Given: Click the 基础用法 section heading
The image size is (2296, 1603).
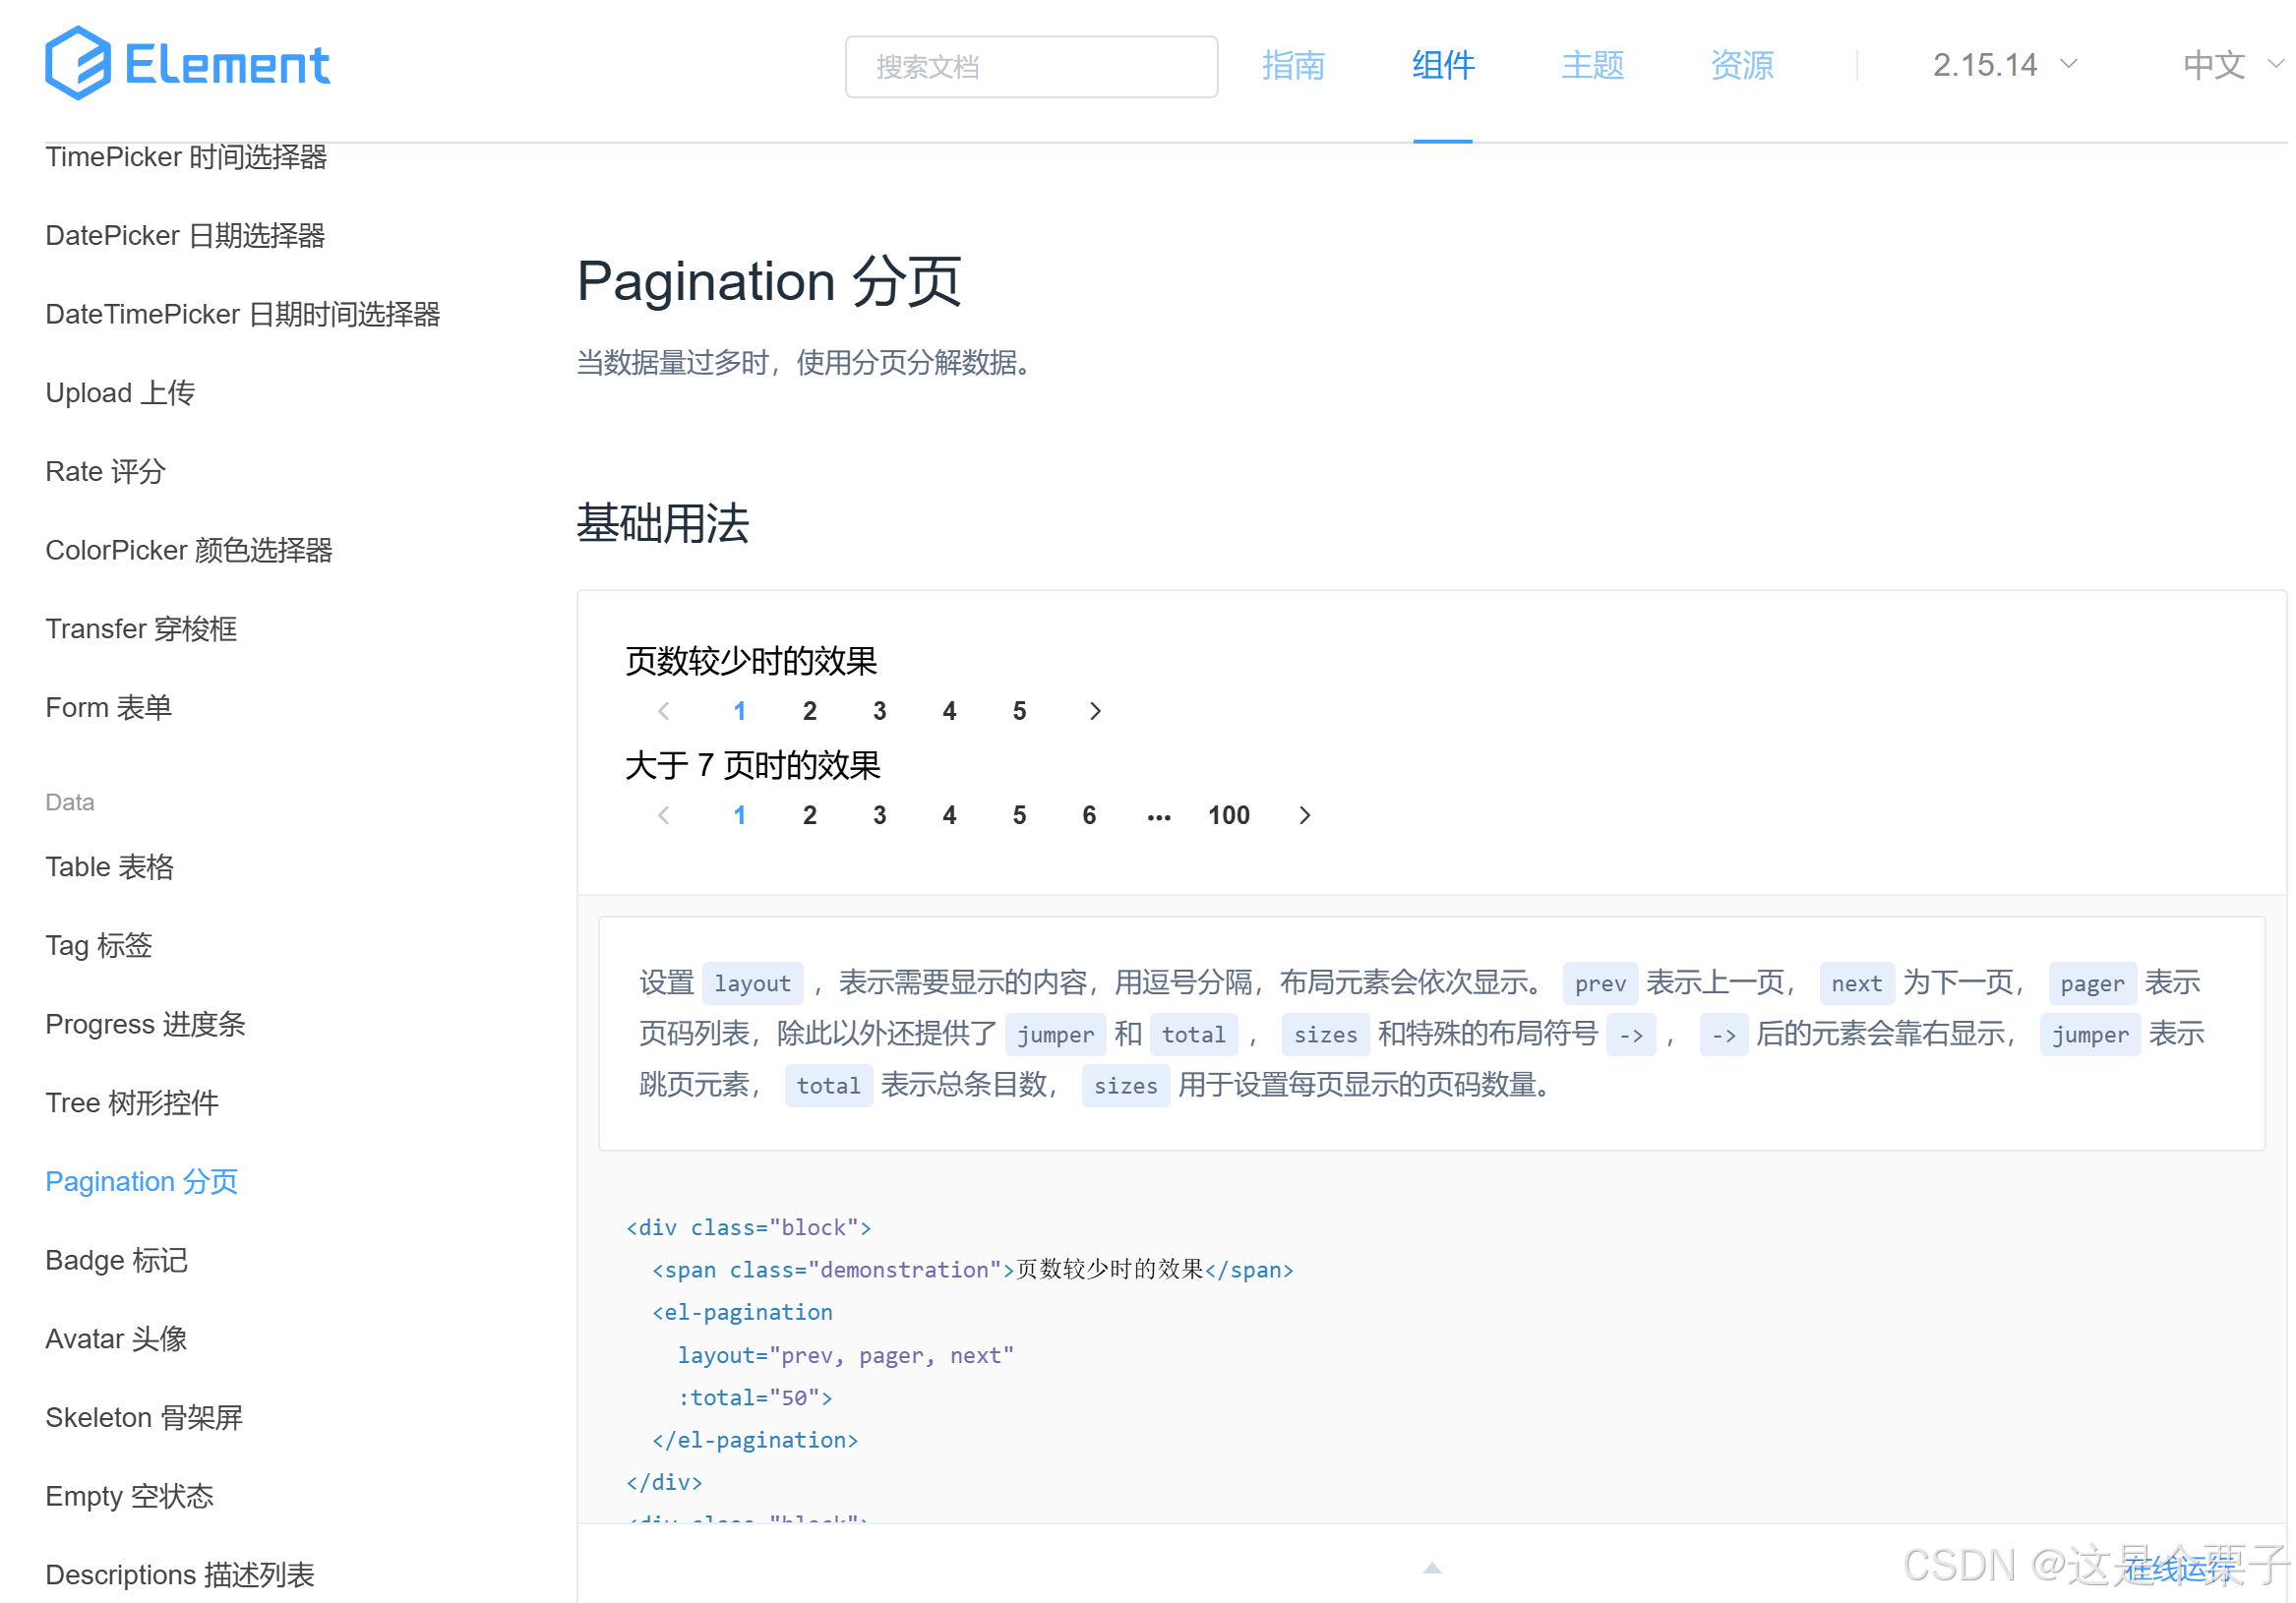Looking at the screenshot, I should 663,524.
